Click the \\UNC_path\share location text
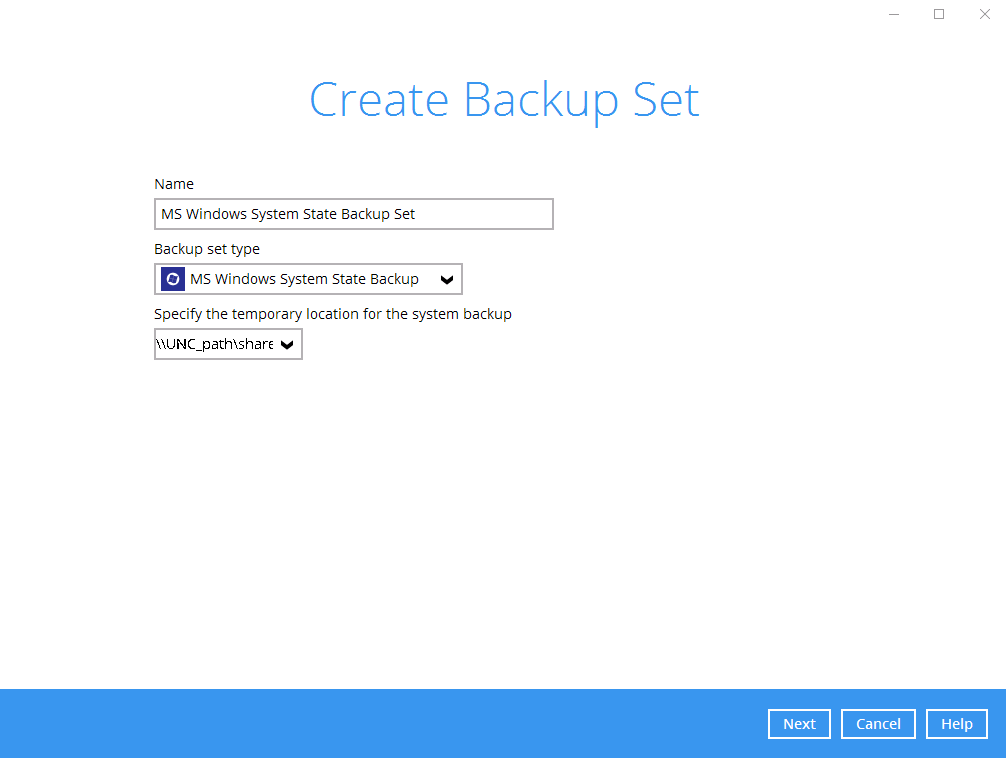The height and width of the screenshot is (758, 1006). coord(215,345)
